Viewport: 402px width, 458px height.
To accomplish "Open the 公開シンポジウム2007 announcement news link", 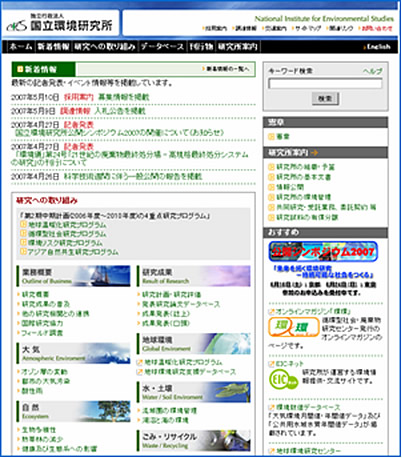I will coord(119,133).
